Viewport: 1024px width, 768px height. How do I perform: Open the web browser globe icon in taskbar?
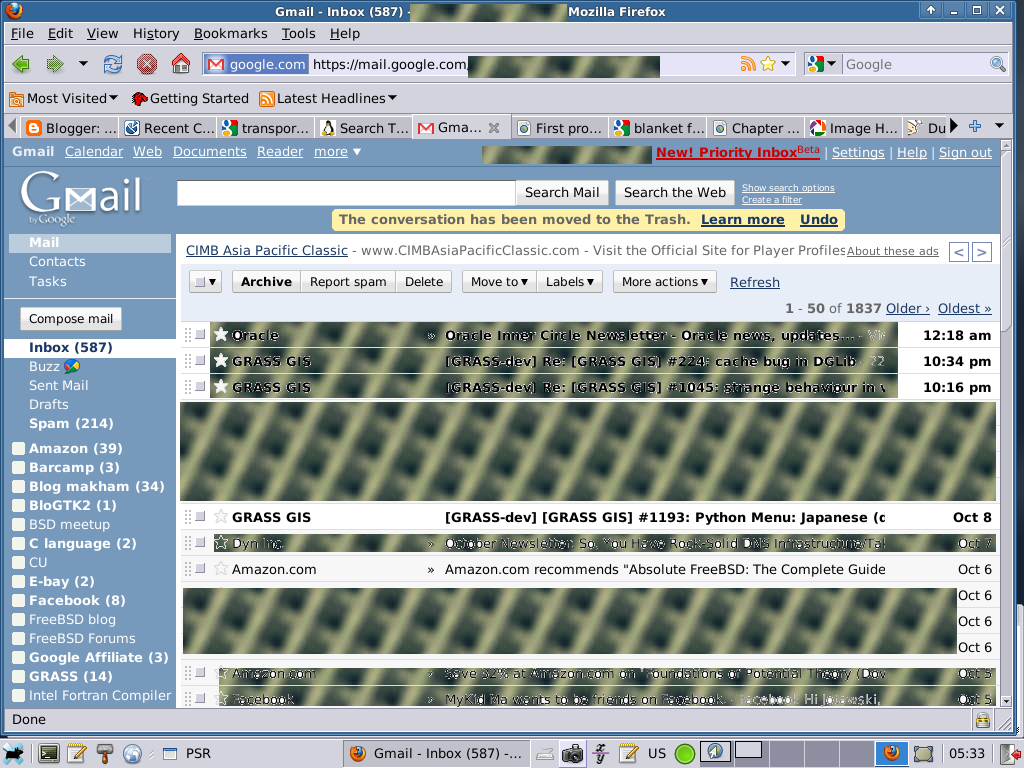[x=133, y=754]
